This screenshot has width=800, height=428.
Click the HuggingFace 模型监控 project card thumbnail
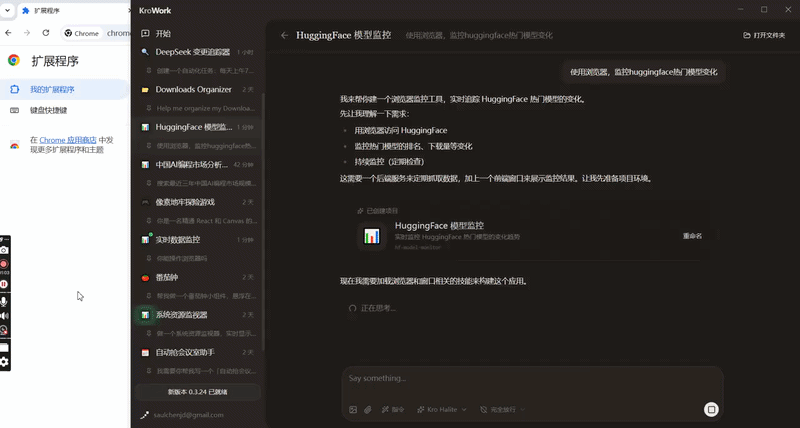click(x=371, y=236)
